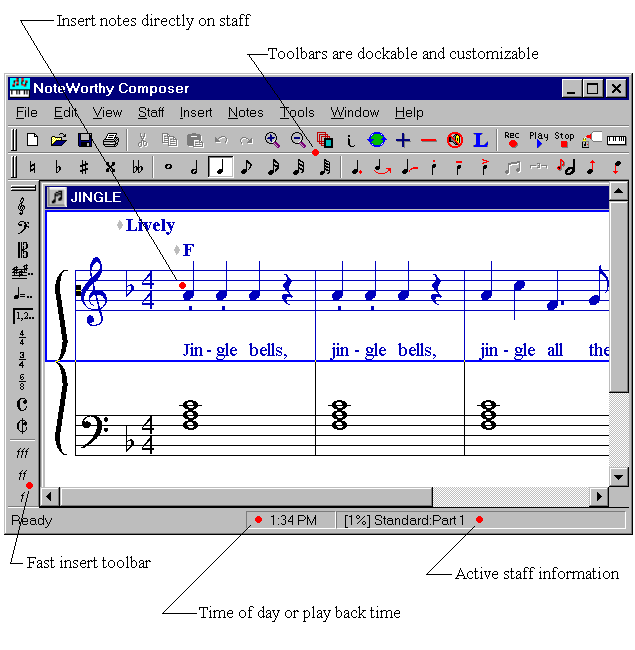
Task: Insert 3/4 time signature from side toolbar
Action: (x=22, y=360)
